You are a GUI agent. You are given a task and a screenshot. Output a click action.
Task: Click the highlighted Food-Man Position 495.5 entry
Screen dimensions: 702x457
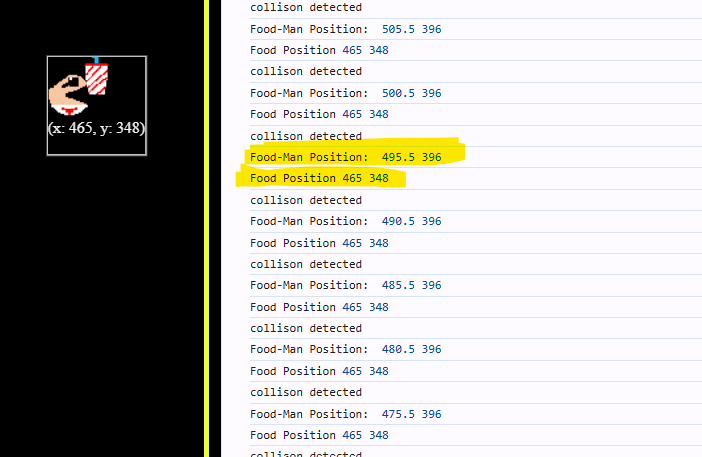345,157
